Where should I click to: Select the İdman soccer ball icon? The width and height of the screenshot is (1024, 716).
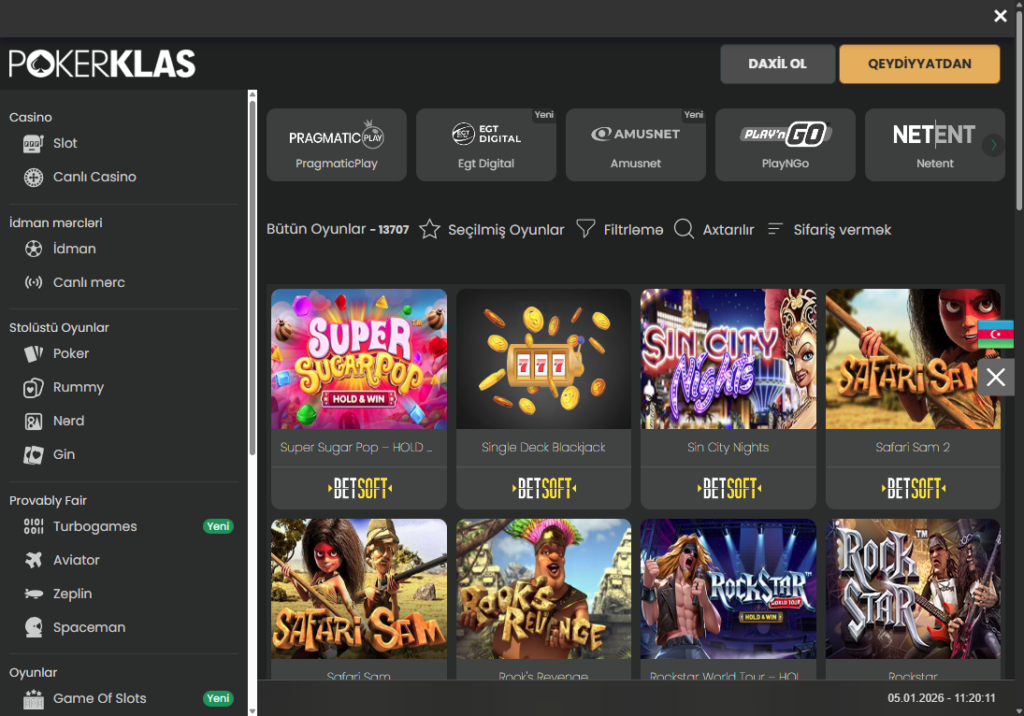[x=35, y=249]
